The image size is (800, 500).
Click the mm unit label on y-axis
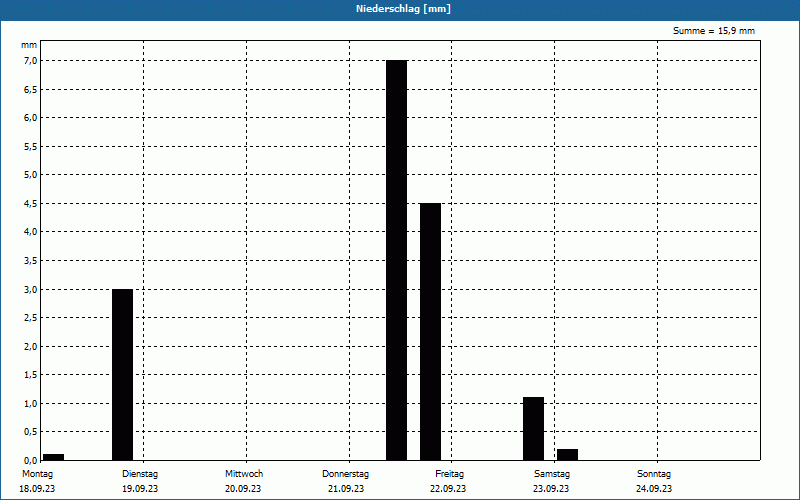pos(29,45)
